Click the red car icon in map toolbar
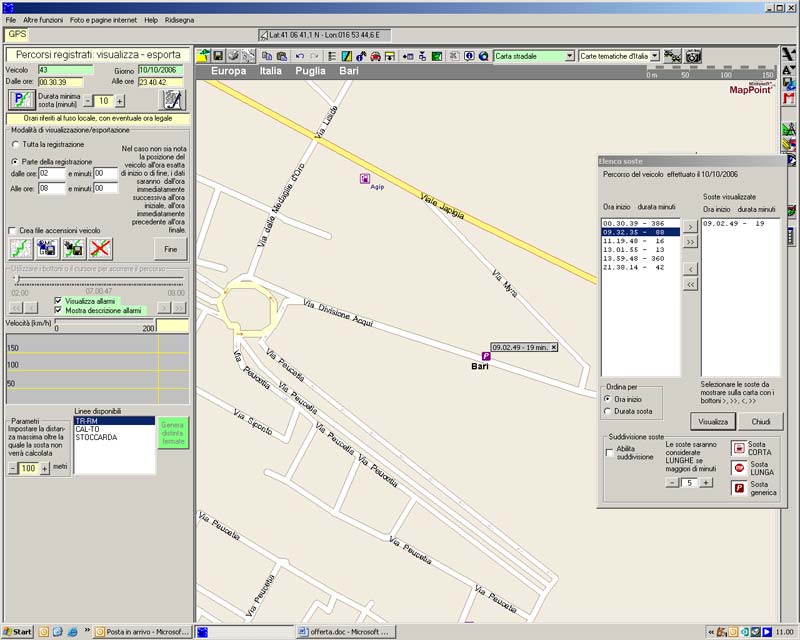This screenshot has width=800, height=640. point(376,56)
